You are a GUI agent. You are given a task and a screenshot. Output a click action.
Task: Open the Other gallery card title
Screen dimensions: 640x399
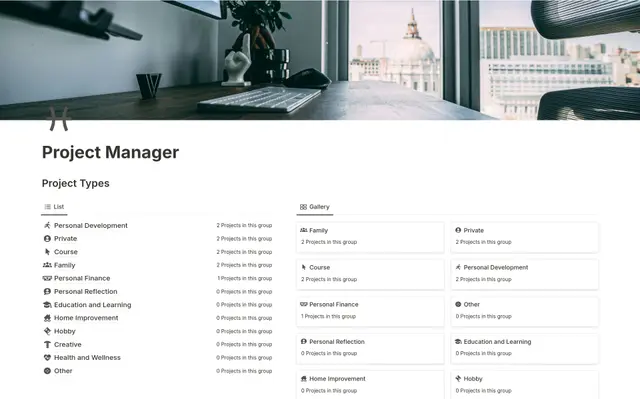coord(471,304)
